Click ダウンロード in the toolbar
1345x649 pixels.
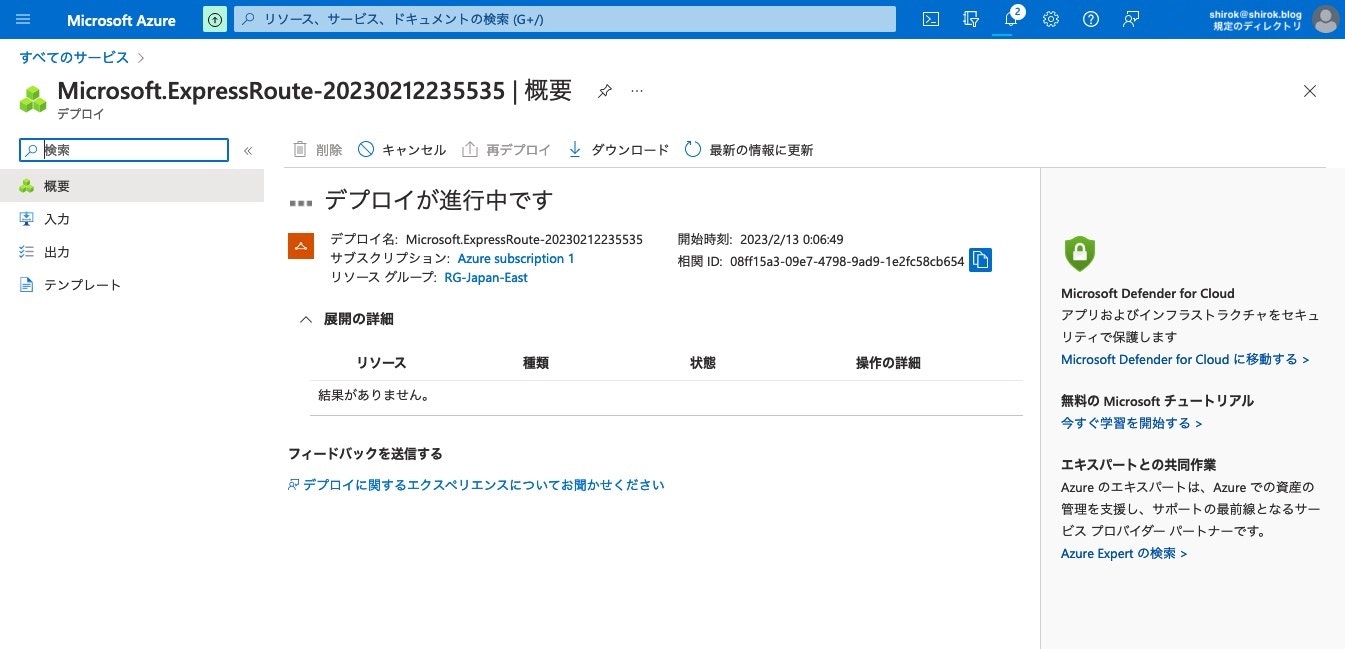(618, 150)
